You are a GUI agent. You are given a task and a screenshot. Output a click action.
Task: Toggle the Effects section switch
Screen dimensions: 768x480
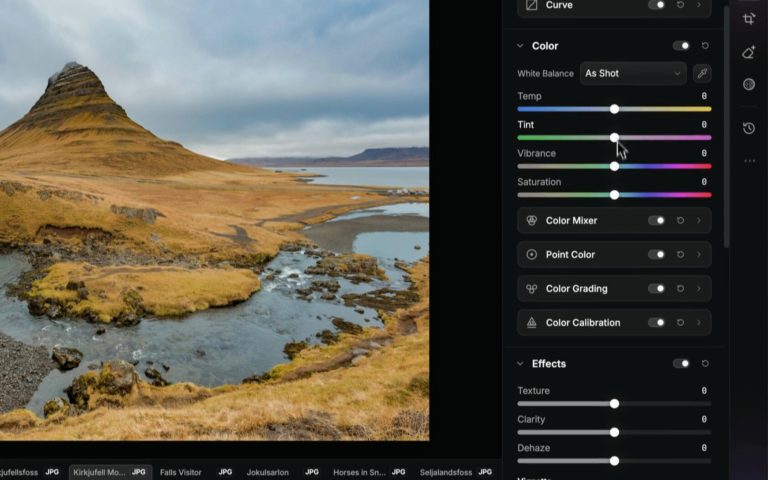click(681, 363)
